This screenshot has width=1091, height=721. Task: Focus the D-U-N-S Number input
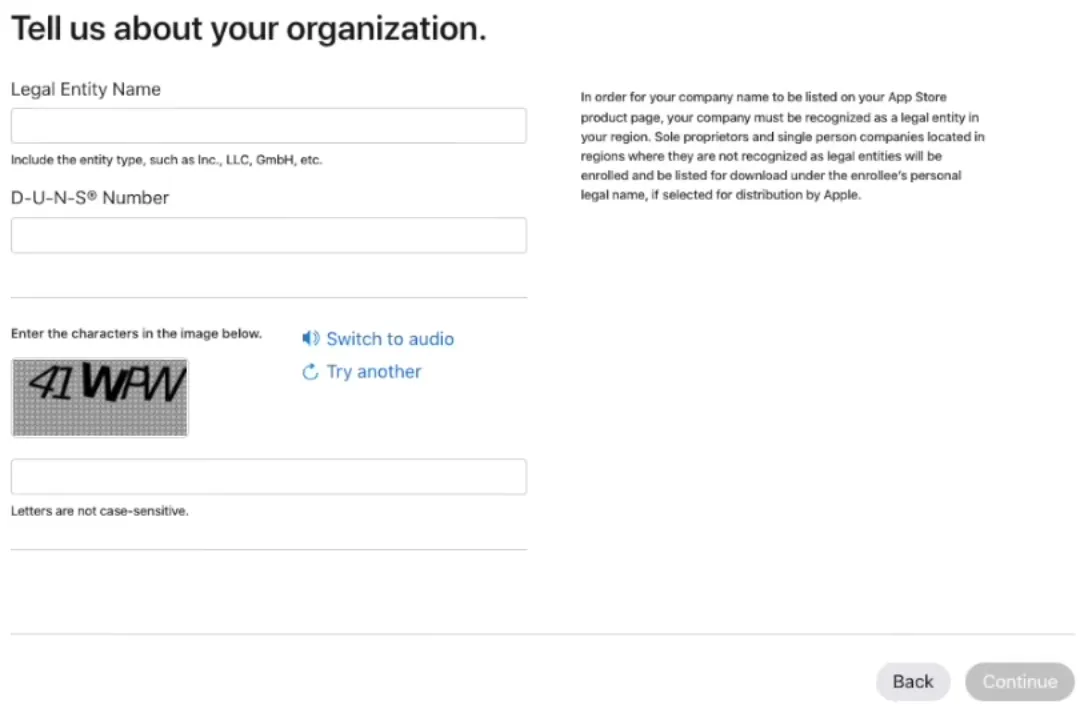coord(268,235)
